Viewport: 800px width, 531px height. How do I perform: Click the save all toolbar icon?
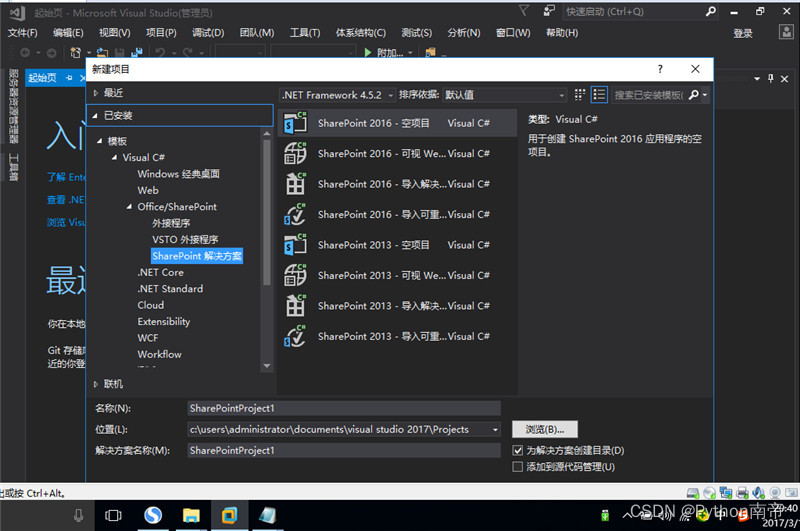point(137,52)
